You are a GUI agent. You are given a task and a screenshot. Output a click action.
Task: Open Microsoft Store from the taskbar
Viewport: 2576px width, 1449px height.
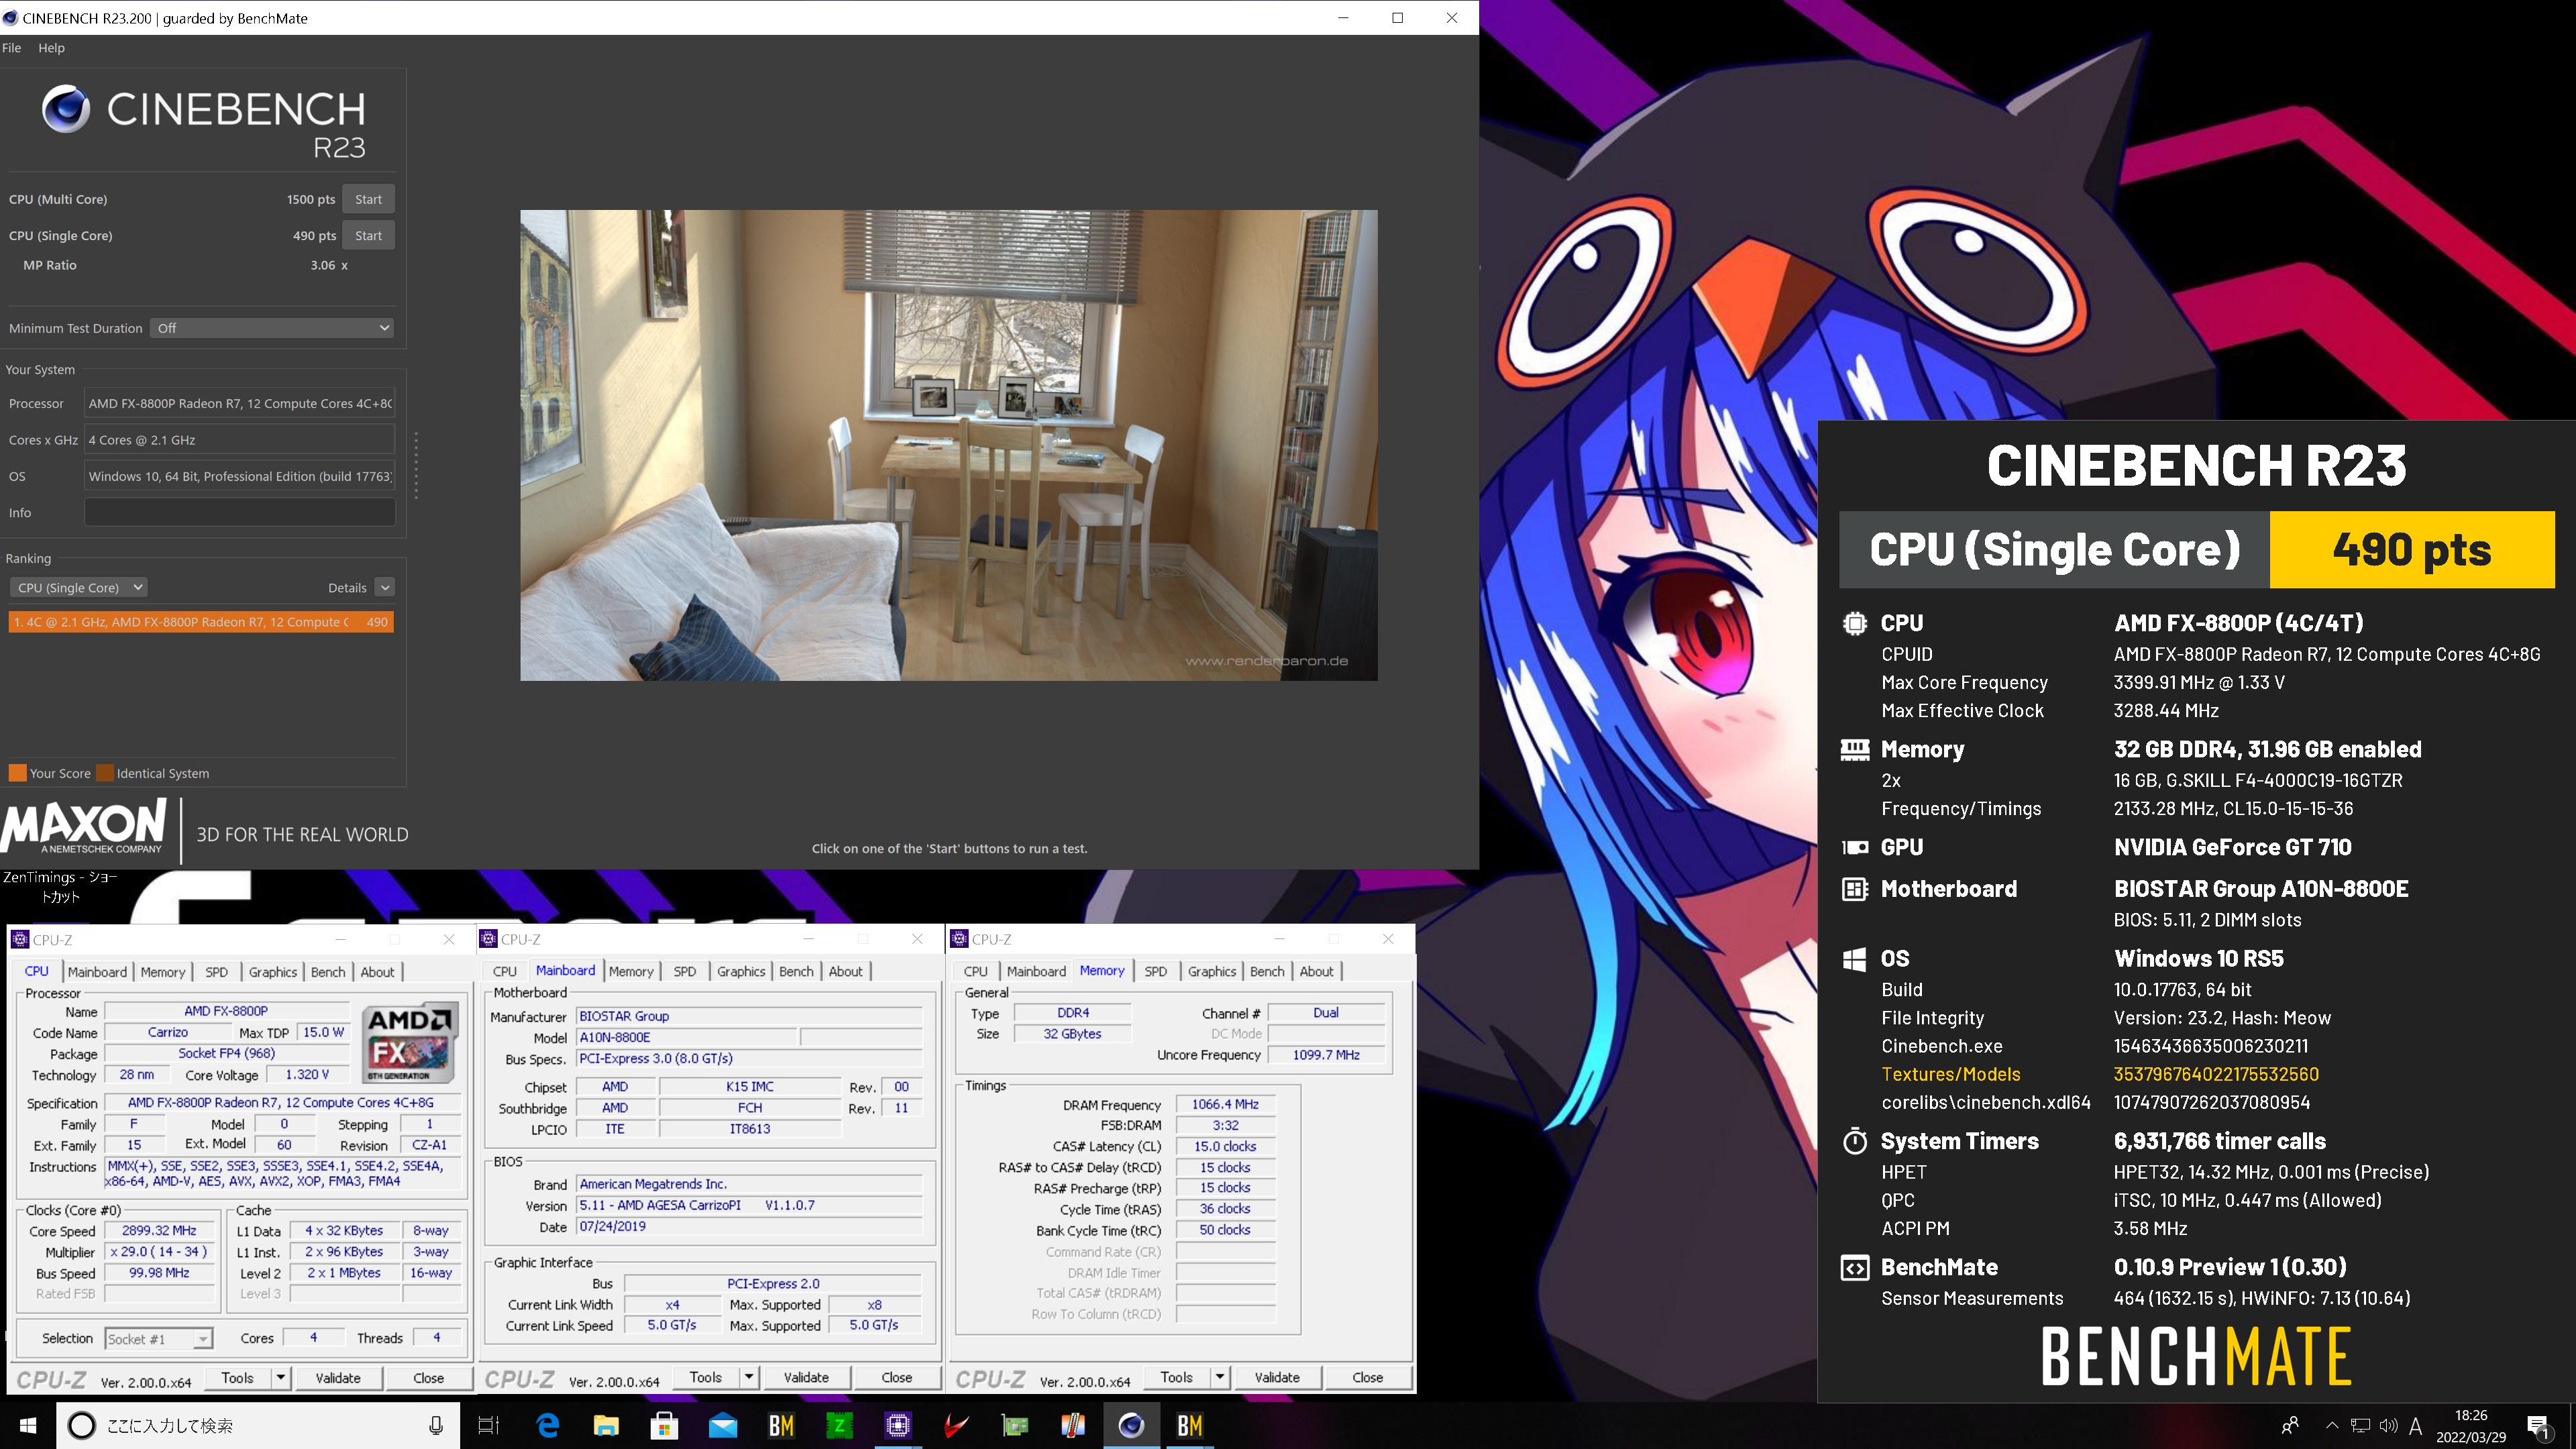pos(664,1425)
